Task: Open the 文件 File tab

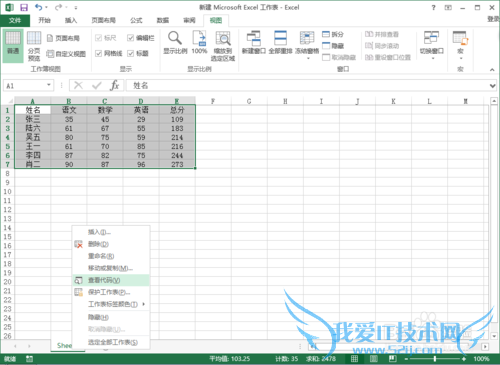Action: coord(15,21)
